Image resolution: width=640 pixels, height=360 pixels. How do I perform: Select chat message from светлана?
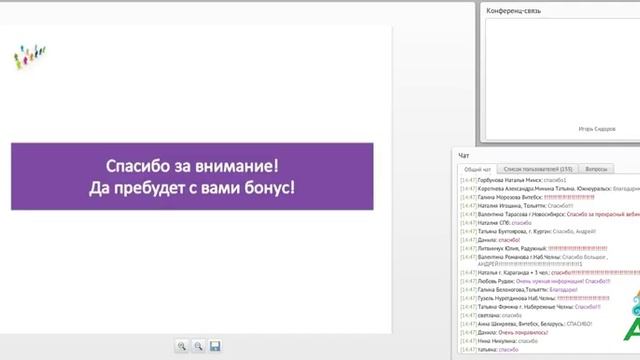491,316
